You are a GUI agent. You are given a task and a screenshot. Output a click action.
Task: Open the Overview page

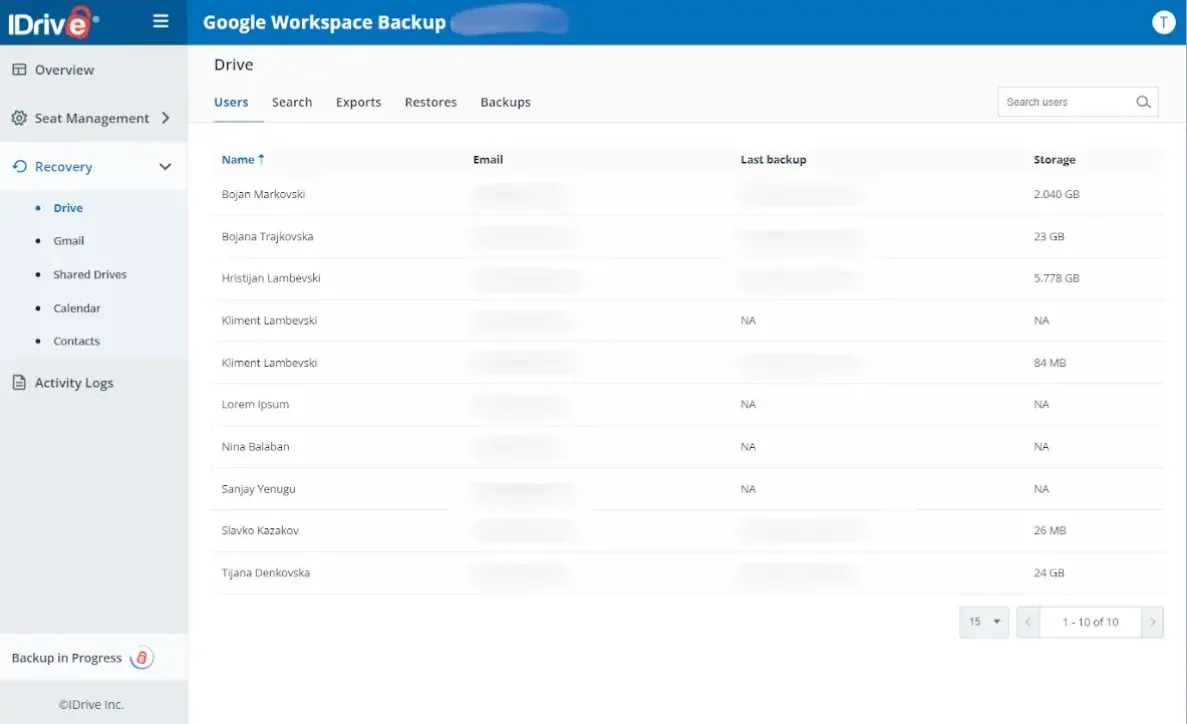64,70
